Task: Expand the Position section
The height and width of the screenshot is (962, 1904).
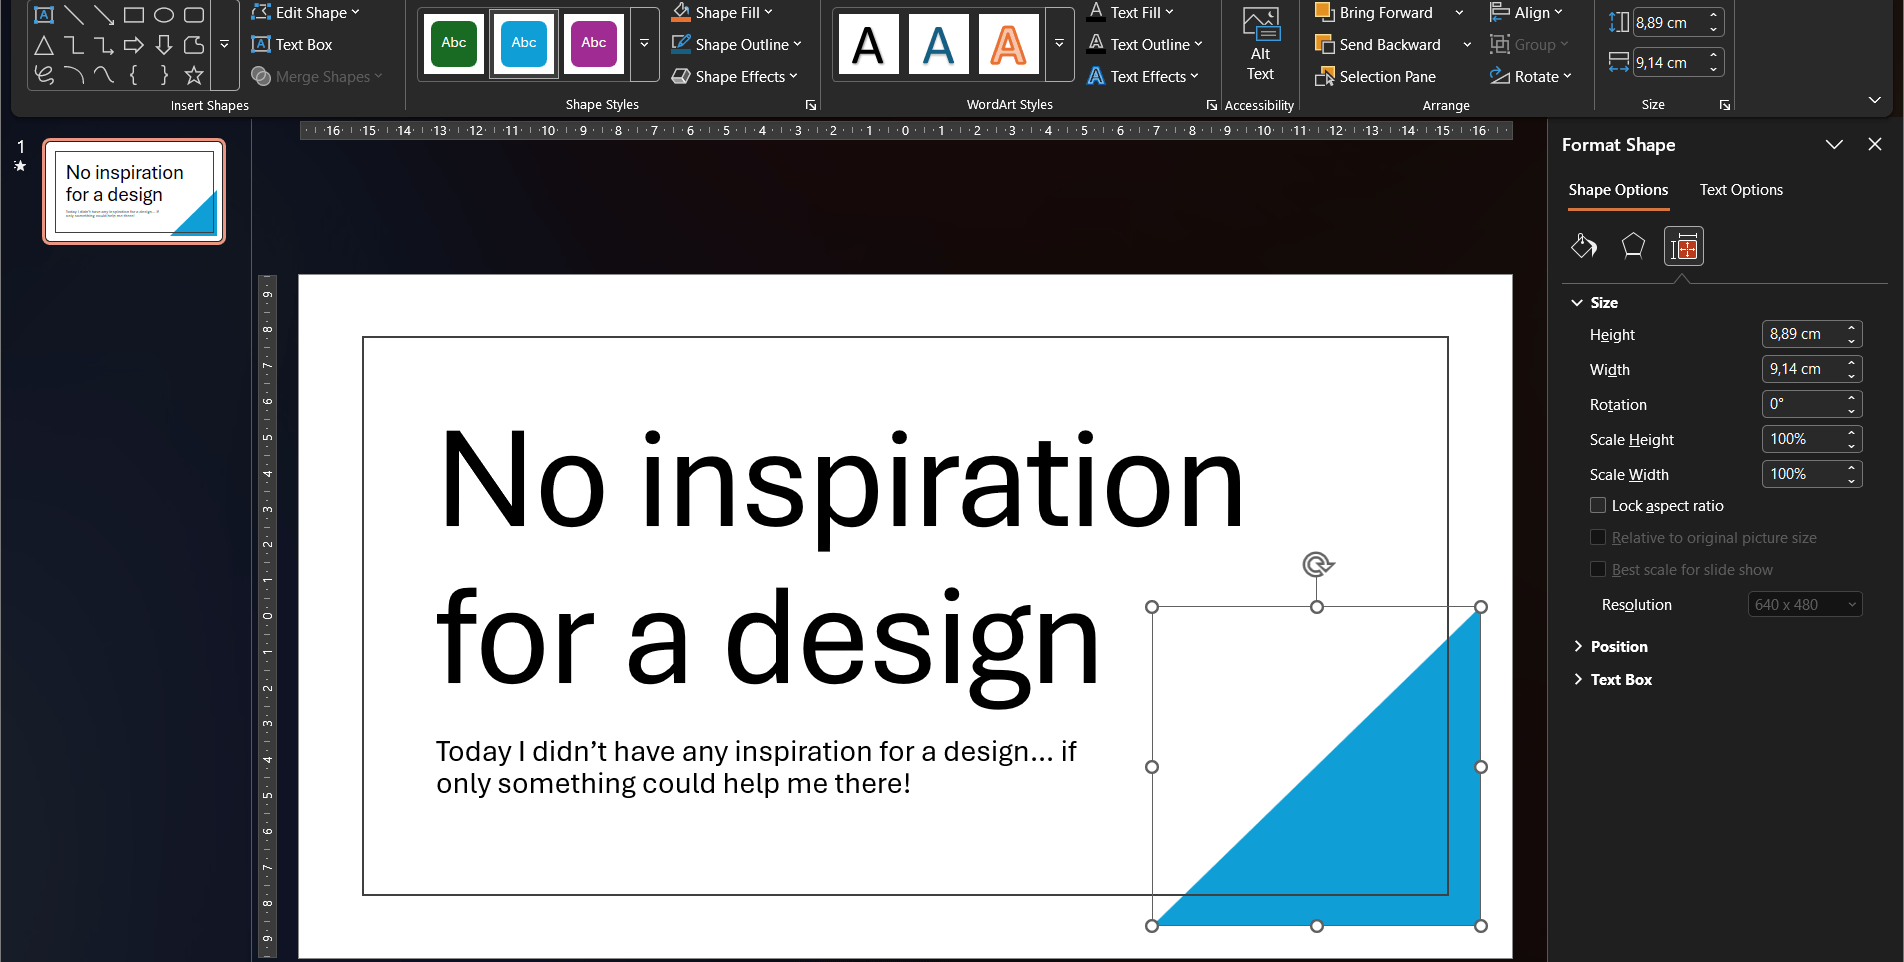Action: [1618, 647]
